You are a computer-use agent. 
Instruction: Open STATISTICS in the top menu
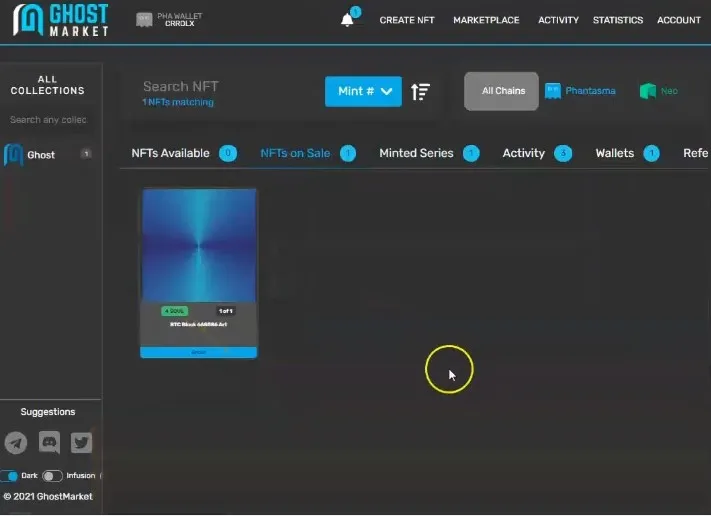pyautogui.click(x=618, y=20)
